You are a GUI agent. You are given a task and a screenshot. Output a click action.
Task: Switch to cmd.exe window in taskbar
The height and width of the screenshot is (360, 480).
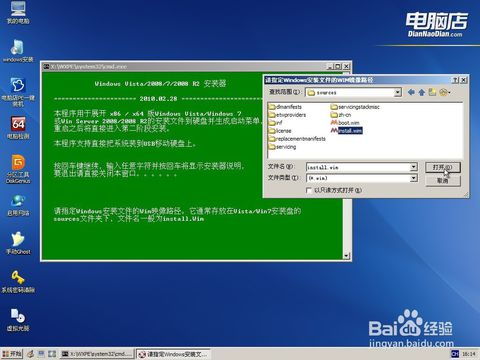click(x=97, y=354)
